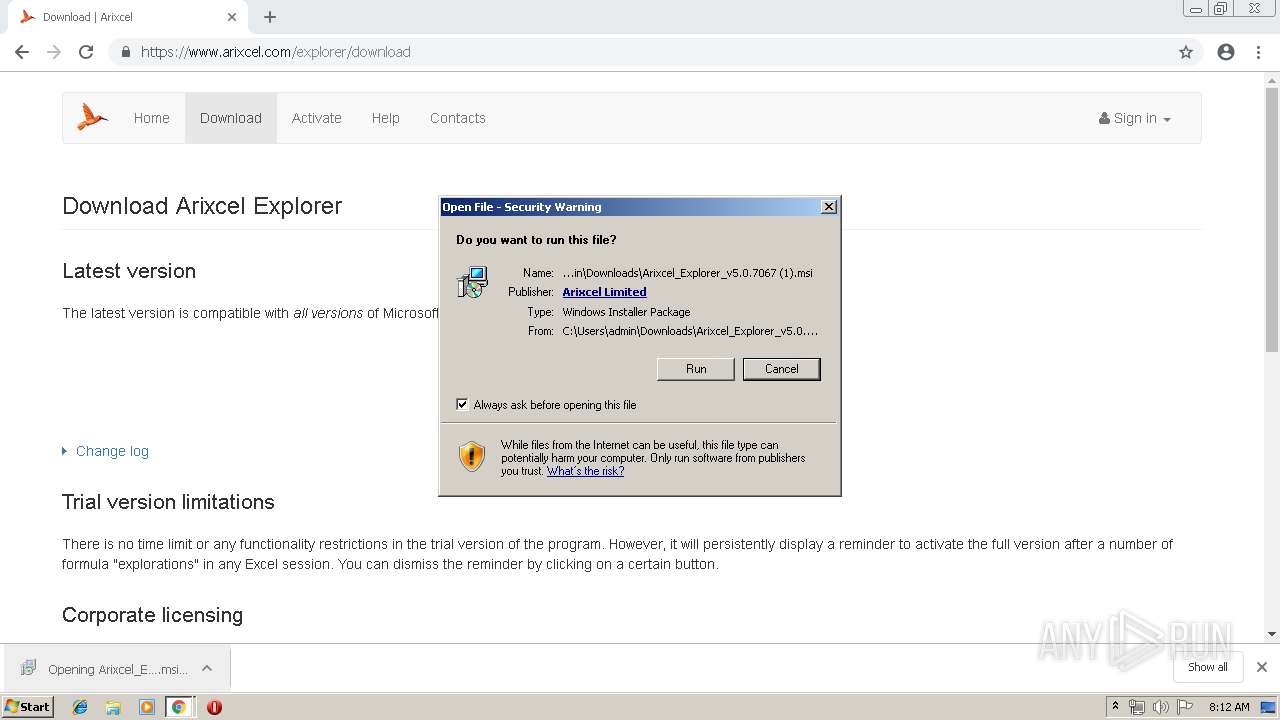Click the Arixcel hummingbird logo in navbar

coord(93,117)
